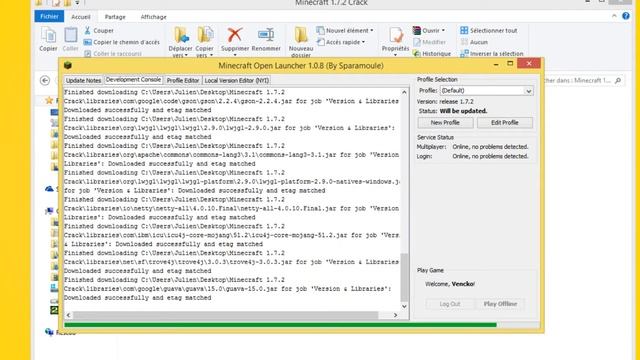Maximize the Minecraft Open Launcher window
Screen dimensions: 640x360
pyautogui.click(x=510, y=64)
